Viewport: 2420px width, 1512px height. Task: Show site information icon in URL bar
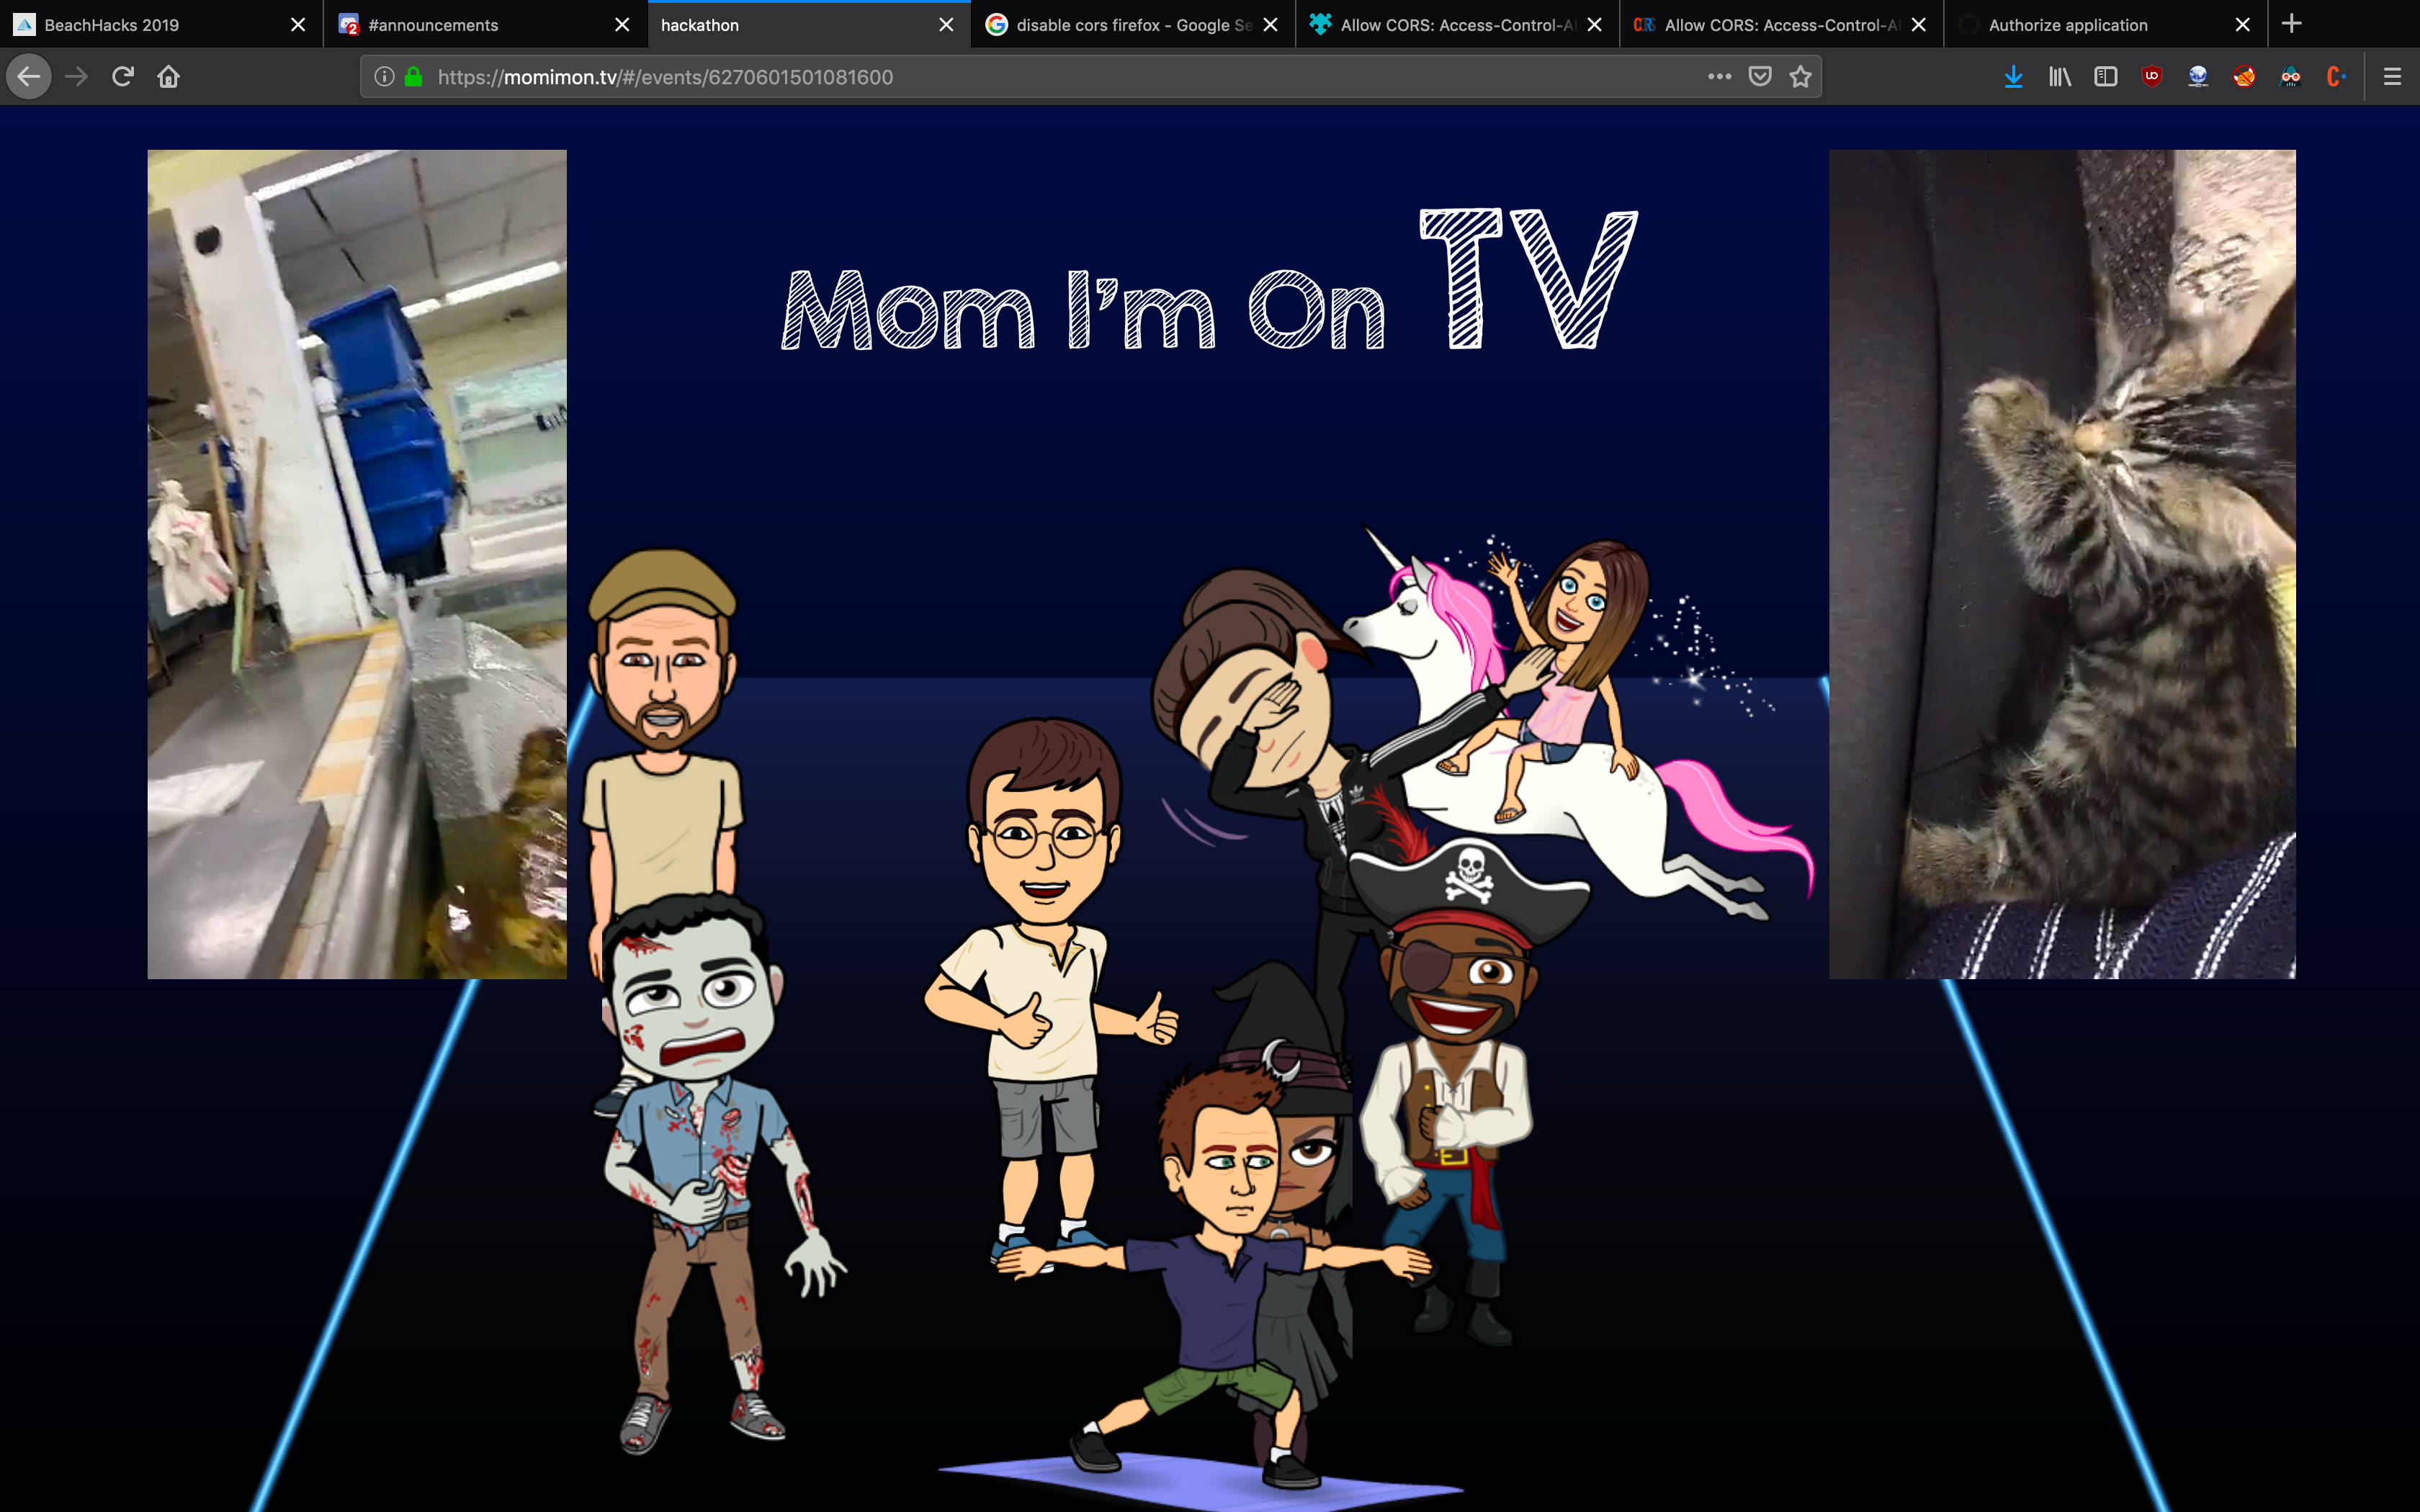384,77
